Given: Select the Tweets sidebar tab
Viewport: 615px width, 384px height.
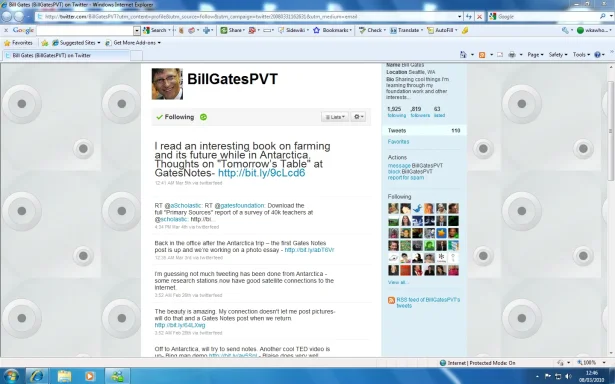Looking at the screenshot, I should 424,131.
